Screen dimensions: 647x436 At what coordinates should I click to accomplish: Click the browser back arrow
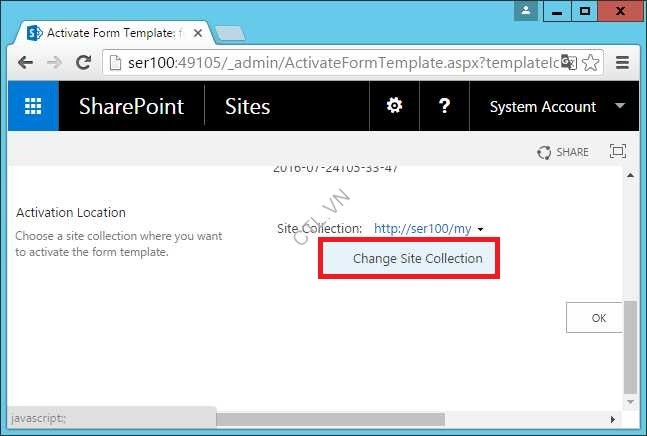pyautogui.click(x=25, y=62)
